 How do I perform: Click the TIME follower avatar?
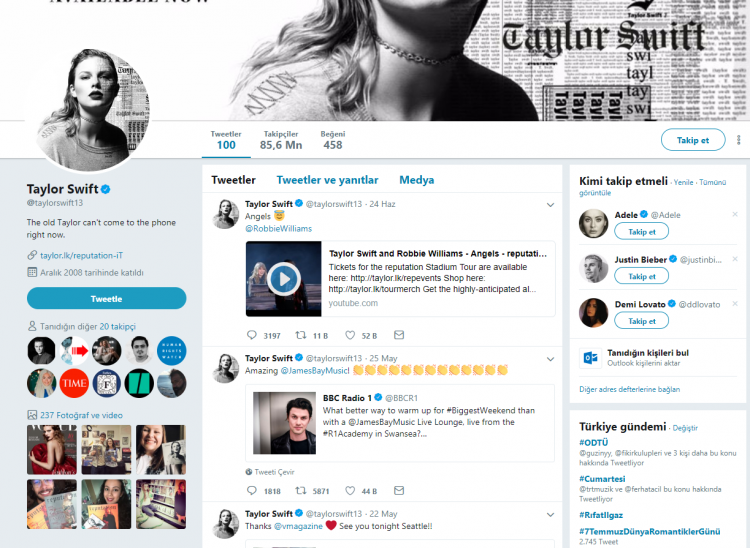pyautogui.click(x=74, y=383)
